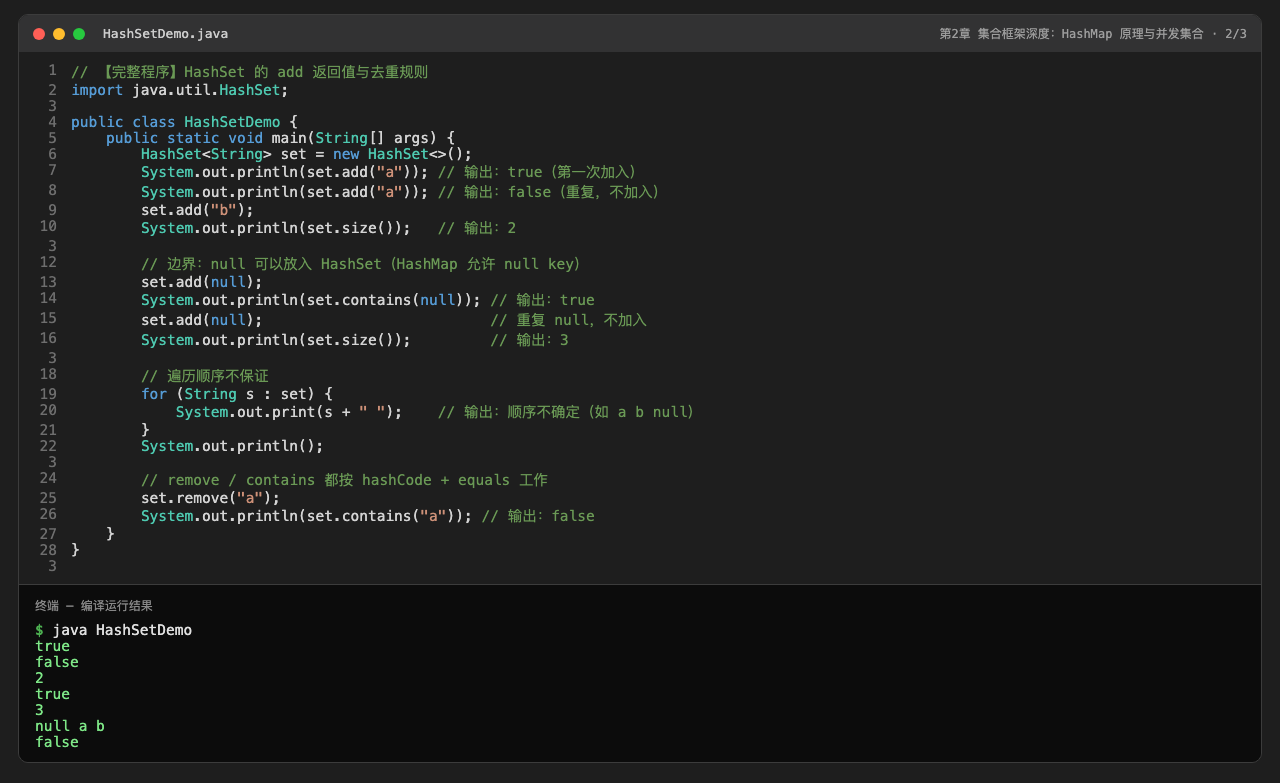Click the System.out.print(s + " ") statement

[289, 412]
